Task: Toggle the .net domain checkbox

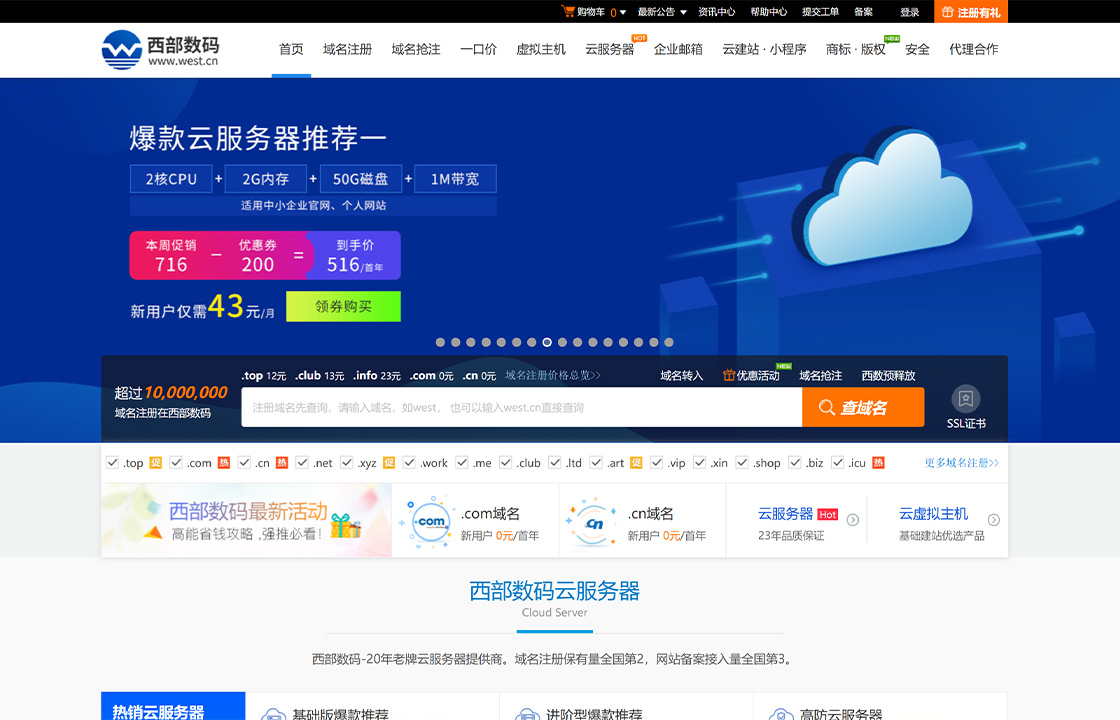Action: 302,462
